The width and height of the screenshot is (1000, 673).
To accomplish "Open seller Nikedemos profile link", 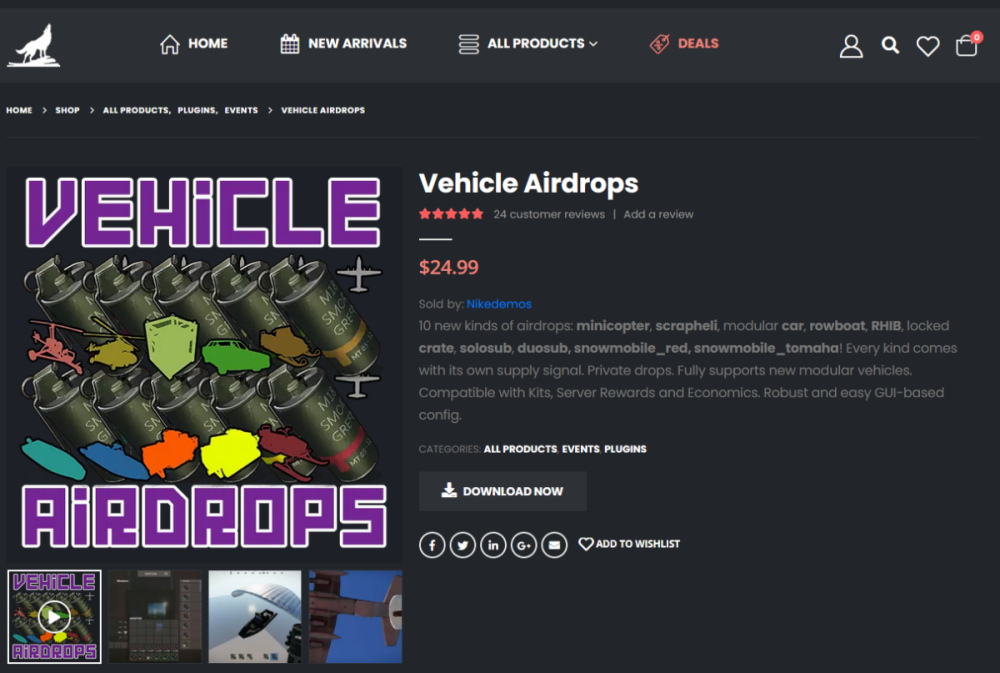I will (x=499, y=304).
